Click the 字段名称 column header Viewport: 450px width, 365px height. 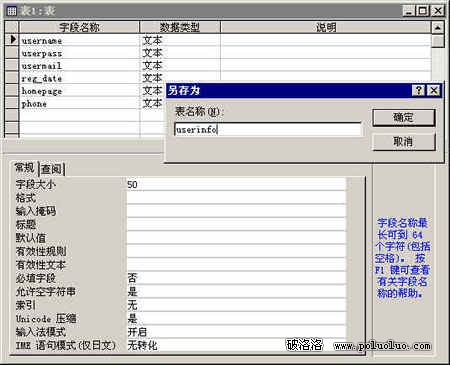point(80,27)
